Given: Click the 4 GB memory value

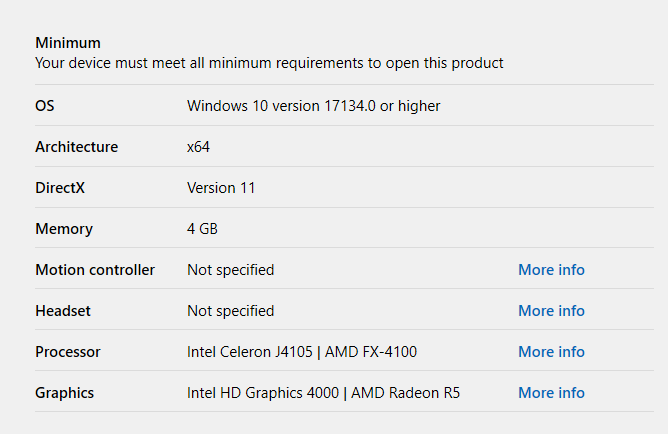Looking at the screenshot, I should point(202,229).
